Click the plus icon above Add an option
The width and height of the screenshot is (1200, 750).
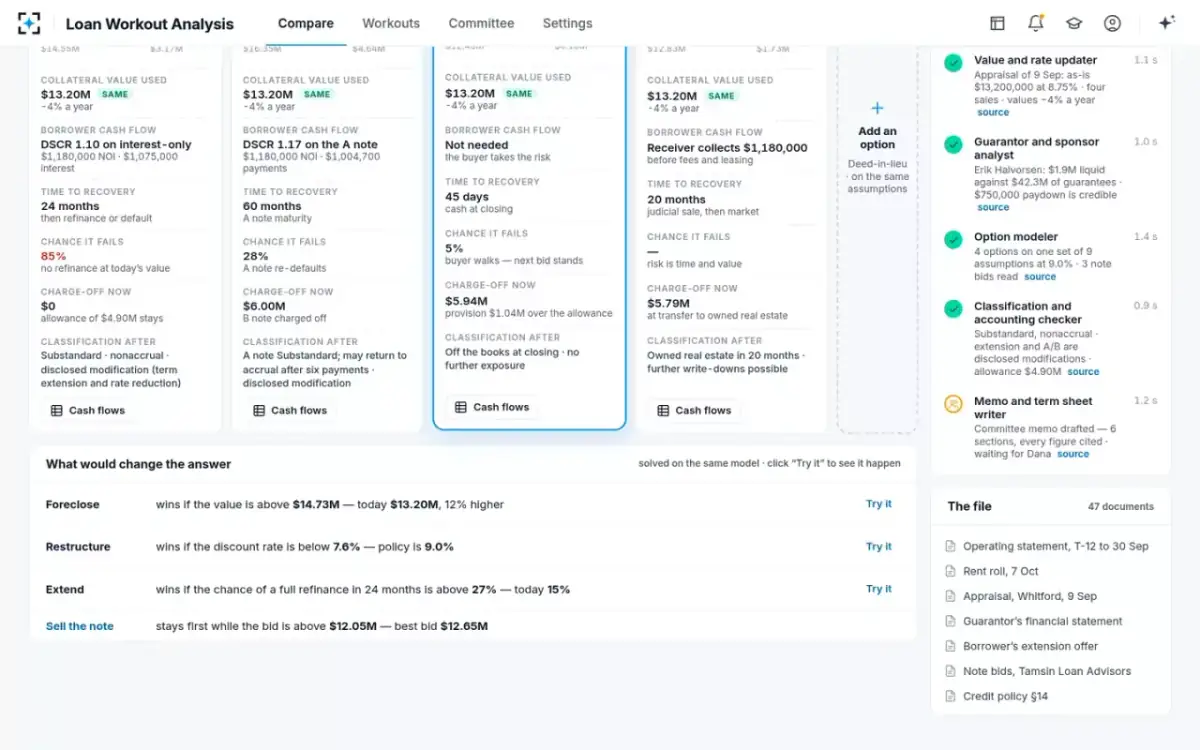click(877, 108)
